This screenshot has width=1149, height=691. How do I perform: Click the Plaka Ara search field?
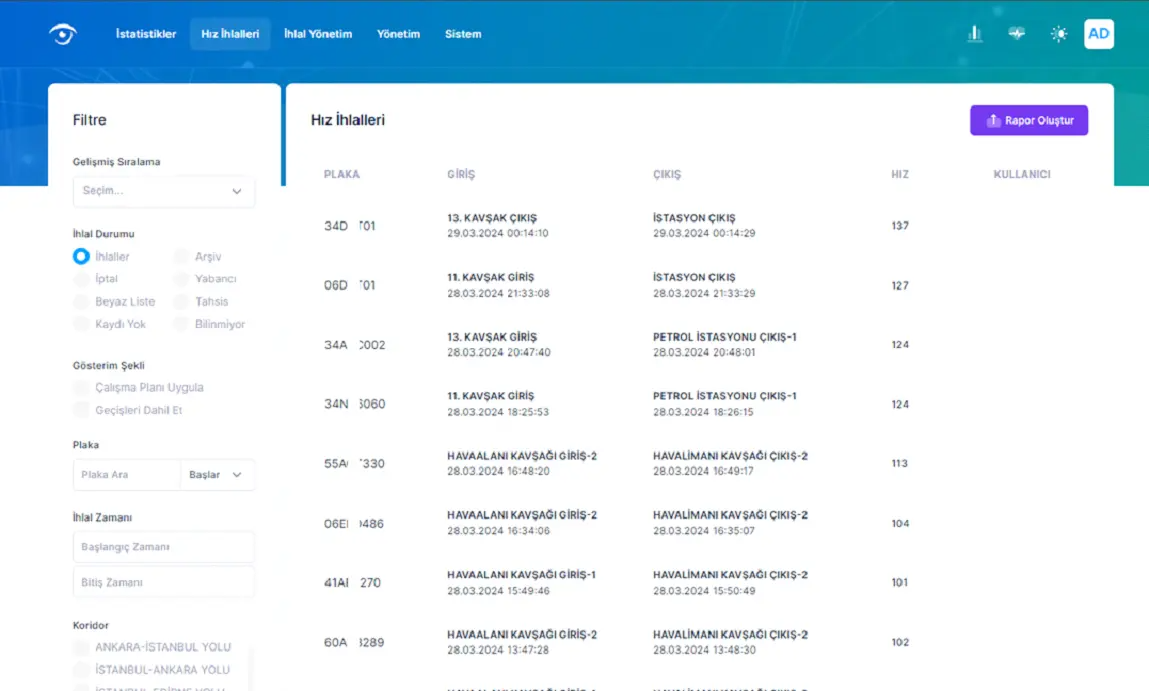pos(127,475)
